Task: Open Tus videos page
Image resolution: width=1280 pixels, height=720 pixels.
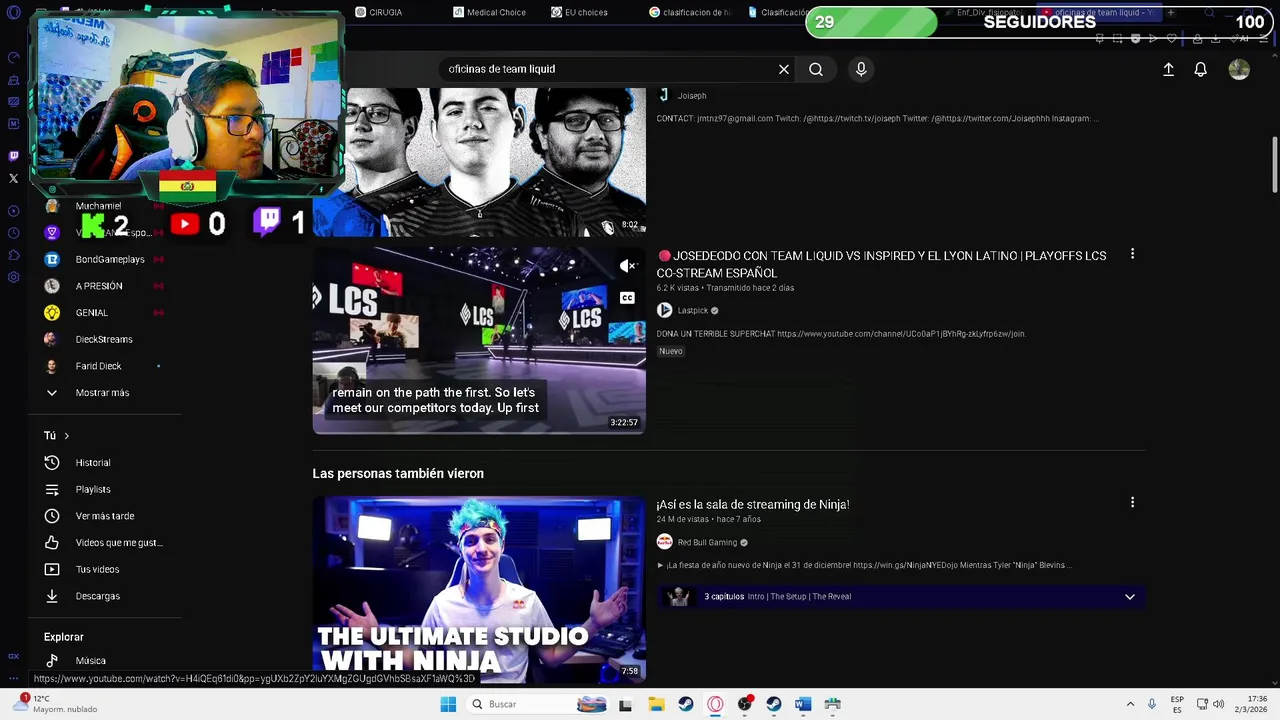Action: point(97,569)
